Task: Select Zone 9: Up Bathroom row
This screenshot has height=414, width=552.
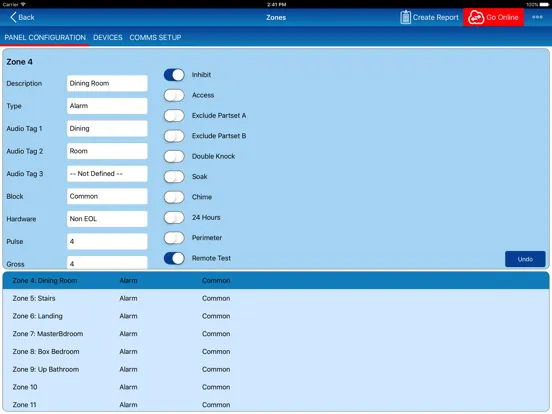Action: [x=276, y=369]
